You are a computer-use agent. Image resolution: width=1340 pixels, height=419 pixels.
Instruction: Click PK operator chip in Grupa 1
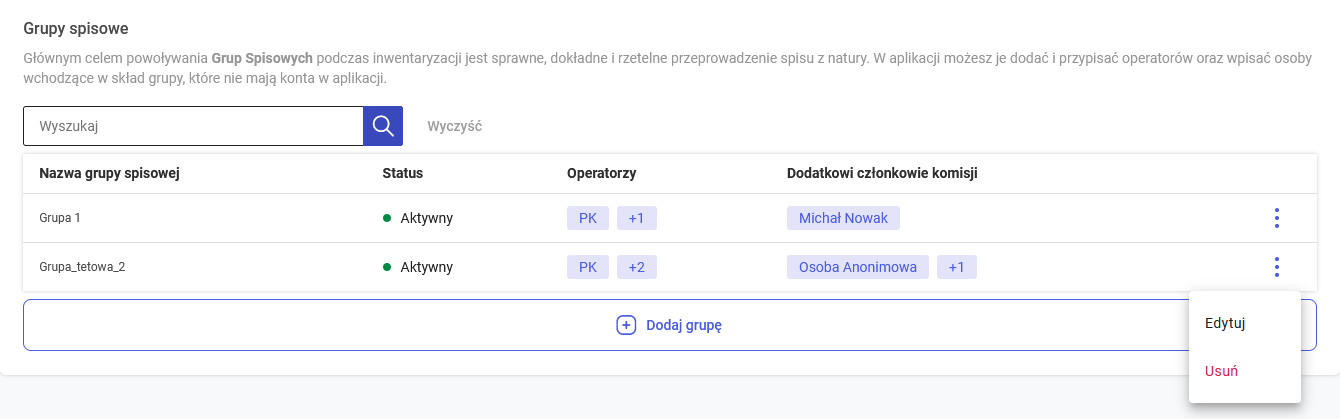(x=588, y=218)
